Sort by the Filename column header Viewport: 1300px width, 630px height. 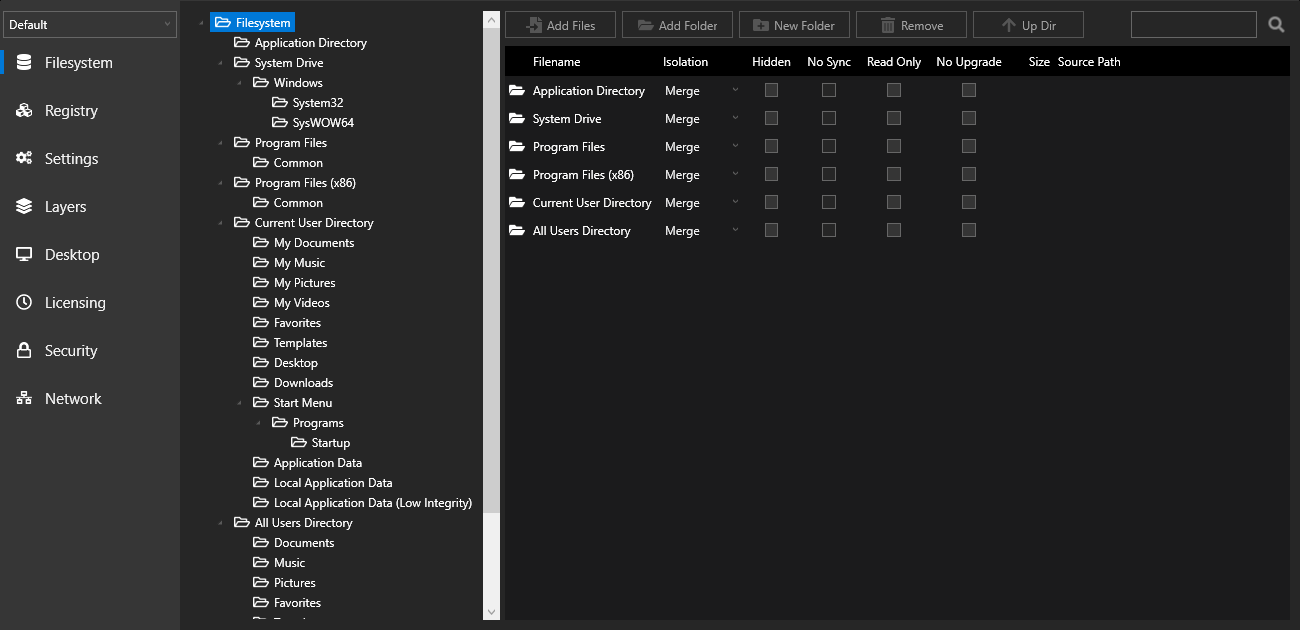click(556, 62)
